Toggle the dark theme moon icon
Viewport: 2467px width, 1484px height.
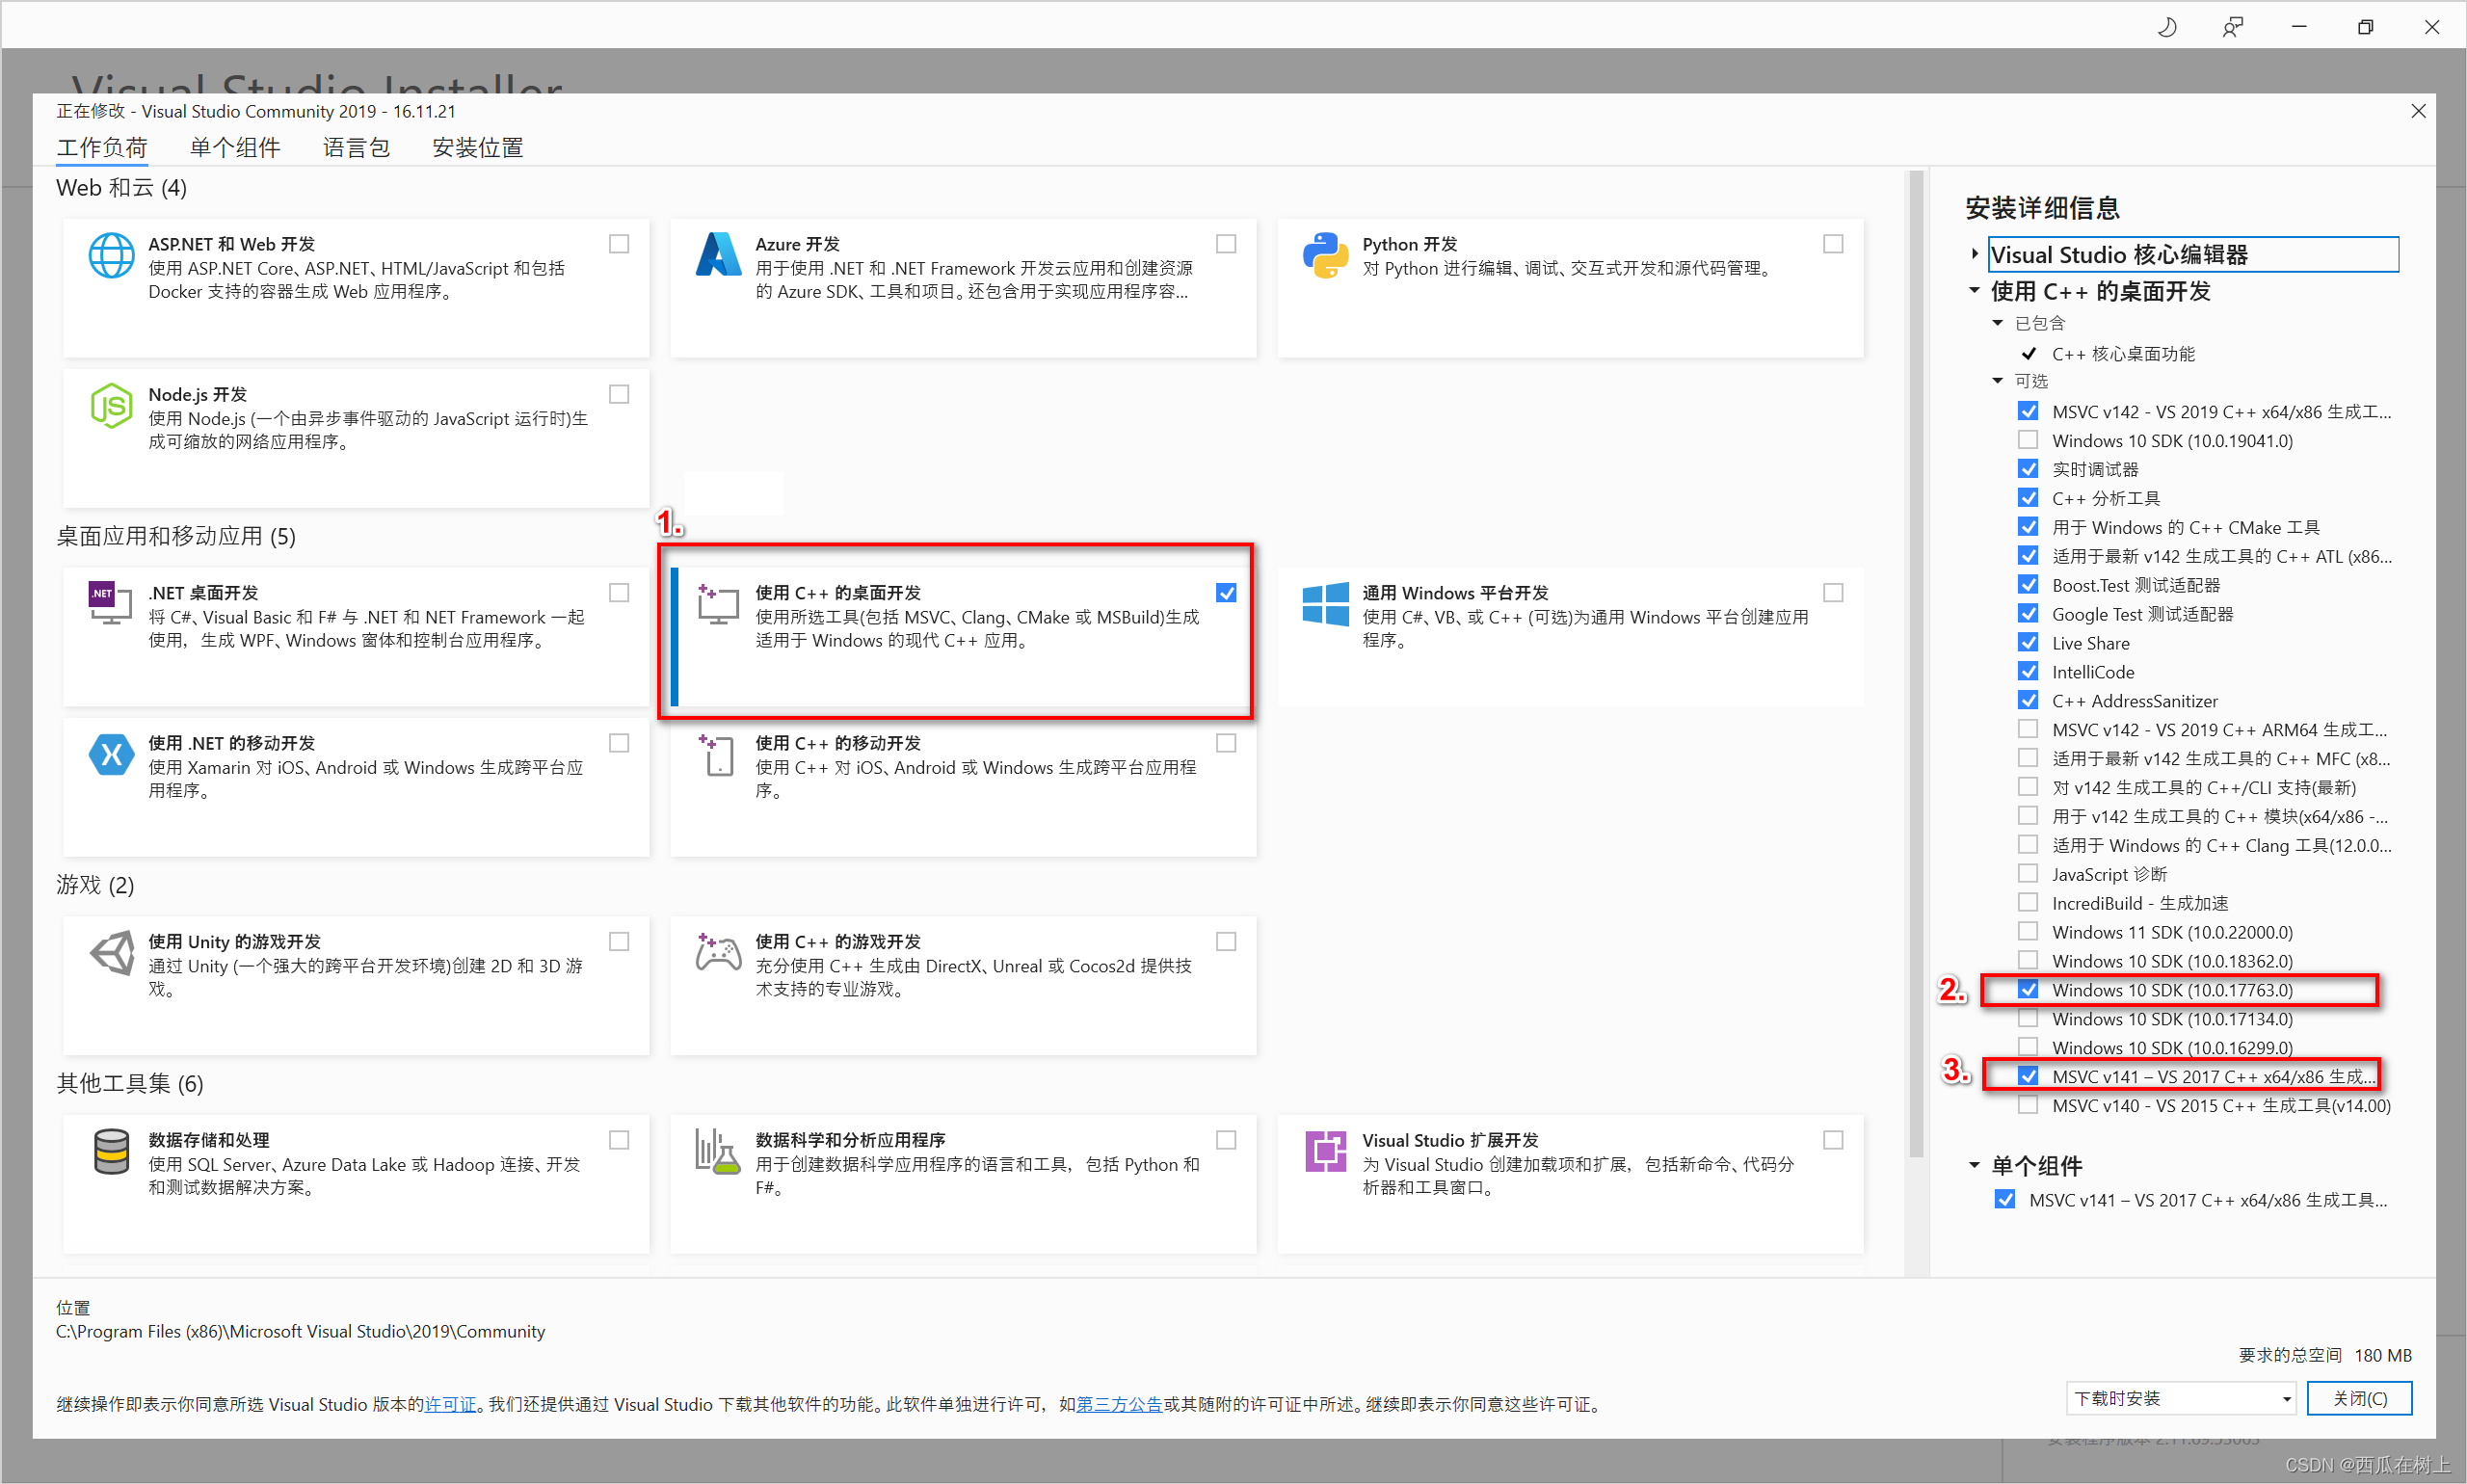pos(2167,27)
